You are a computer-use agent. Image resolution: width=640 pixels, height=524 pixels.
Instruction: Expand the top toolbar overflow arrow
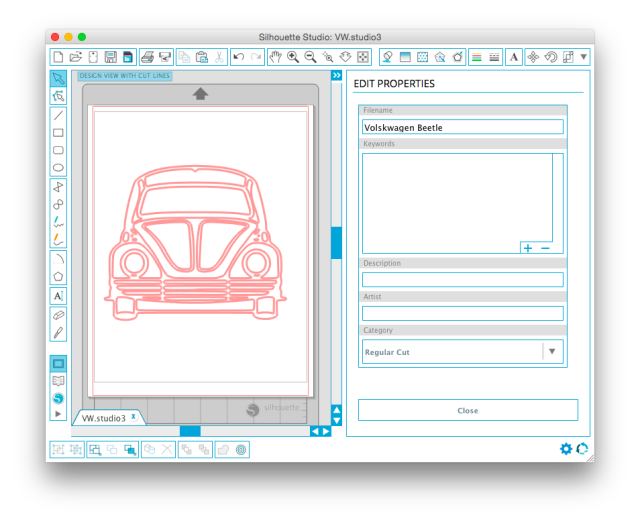point(584,57)
